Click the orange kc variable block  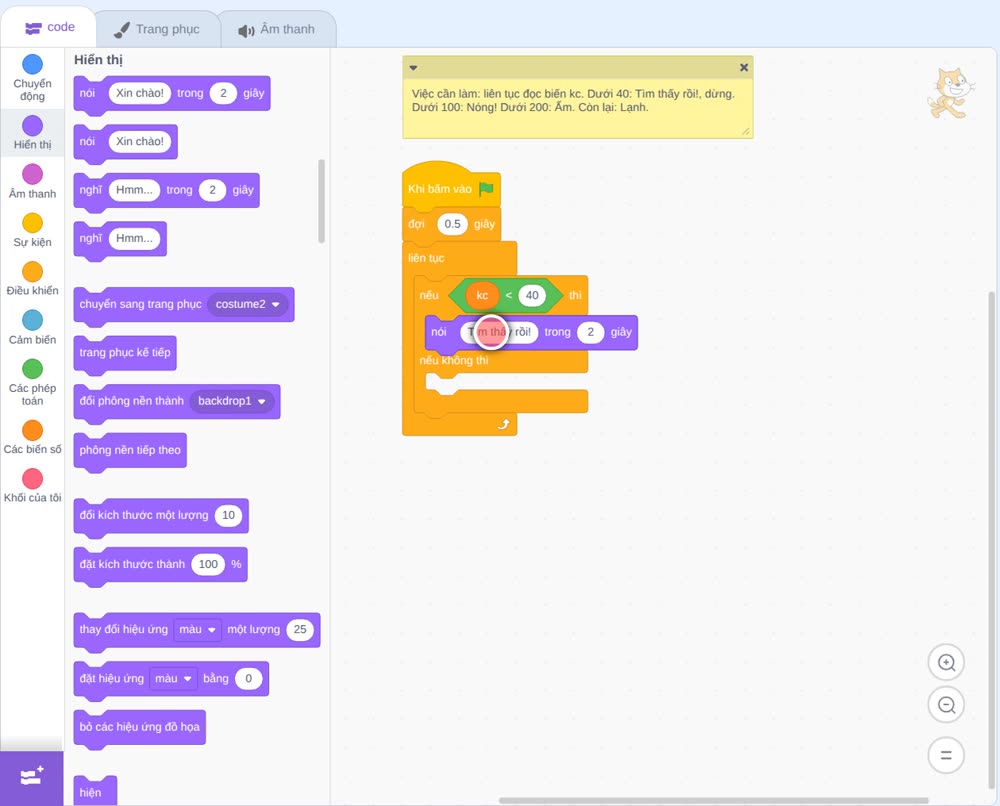(482, 295)
